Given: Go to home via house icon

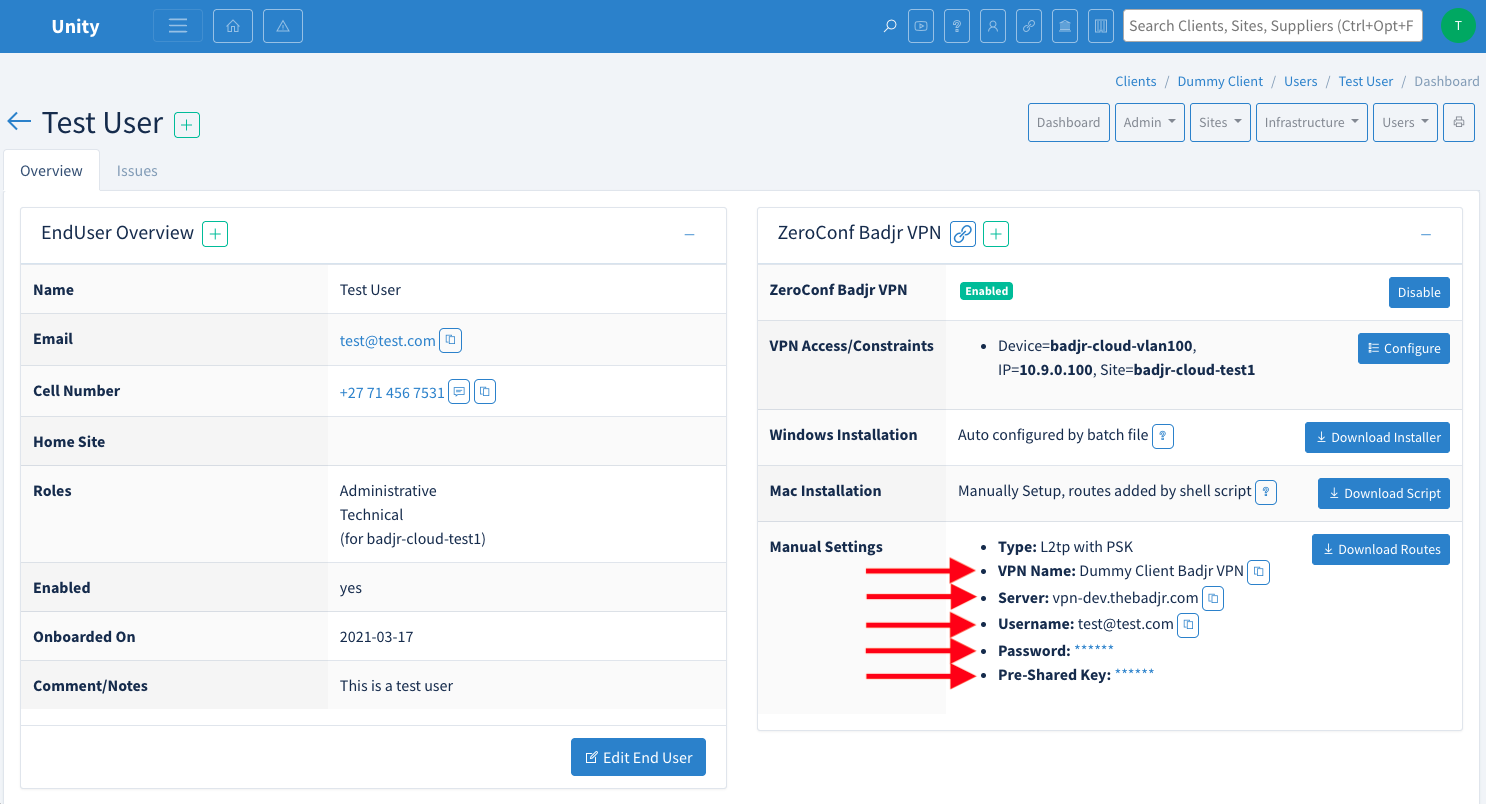Looking at the screenshot, I should [x=233, y=26].
